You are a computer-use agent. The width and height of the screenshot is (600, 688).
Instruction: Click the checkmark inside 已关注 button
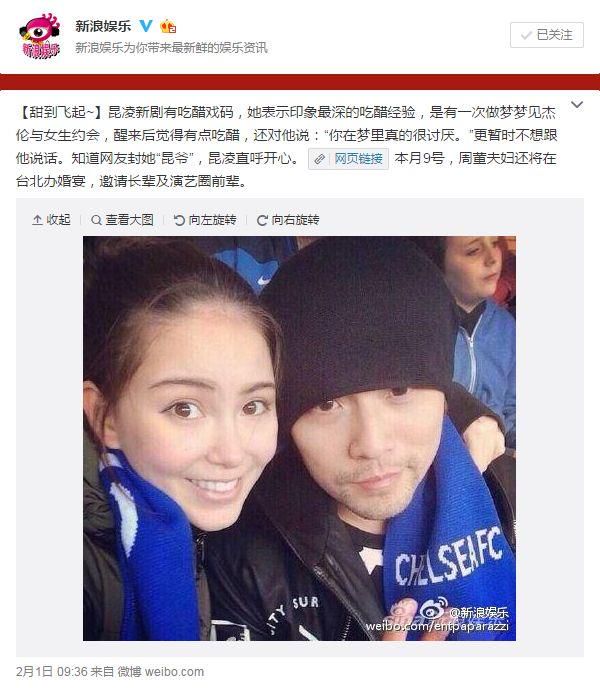point(526,35)
